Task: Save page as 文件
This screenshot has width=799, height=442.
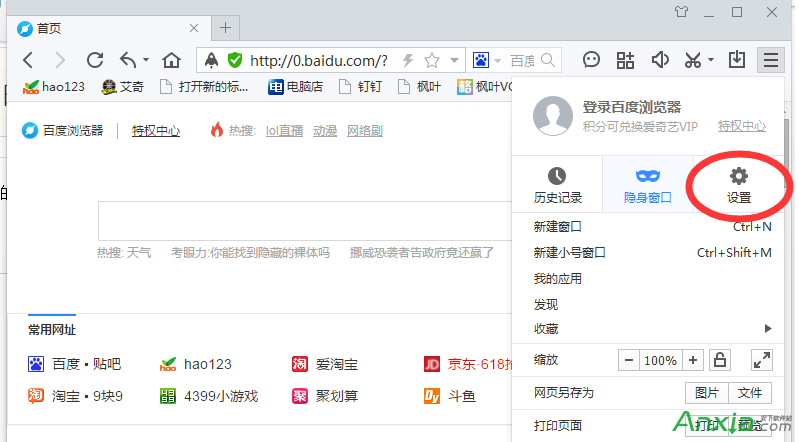Action: pyautogui.click(x=750, y=393)
